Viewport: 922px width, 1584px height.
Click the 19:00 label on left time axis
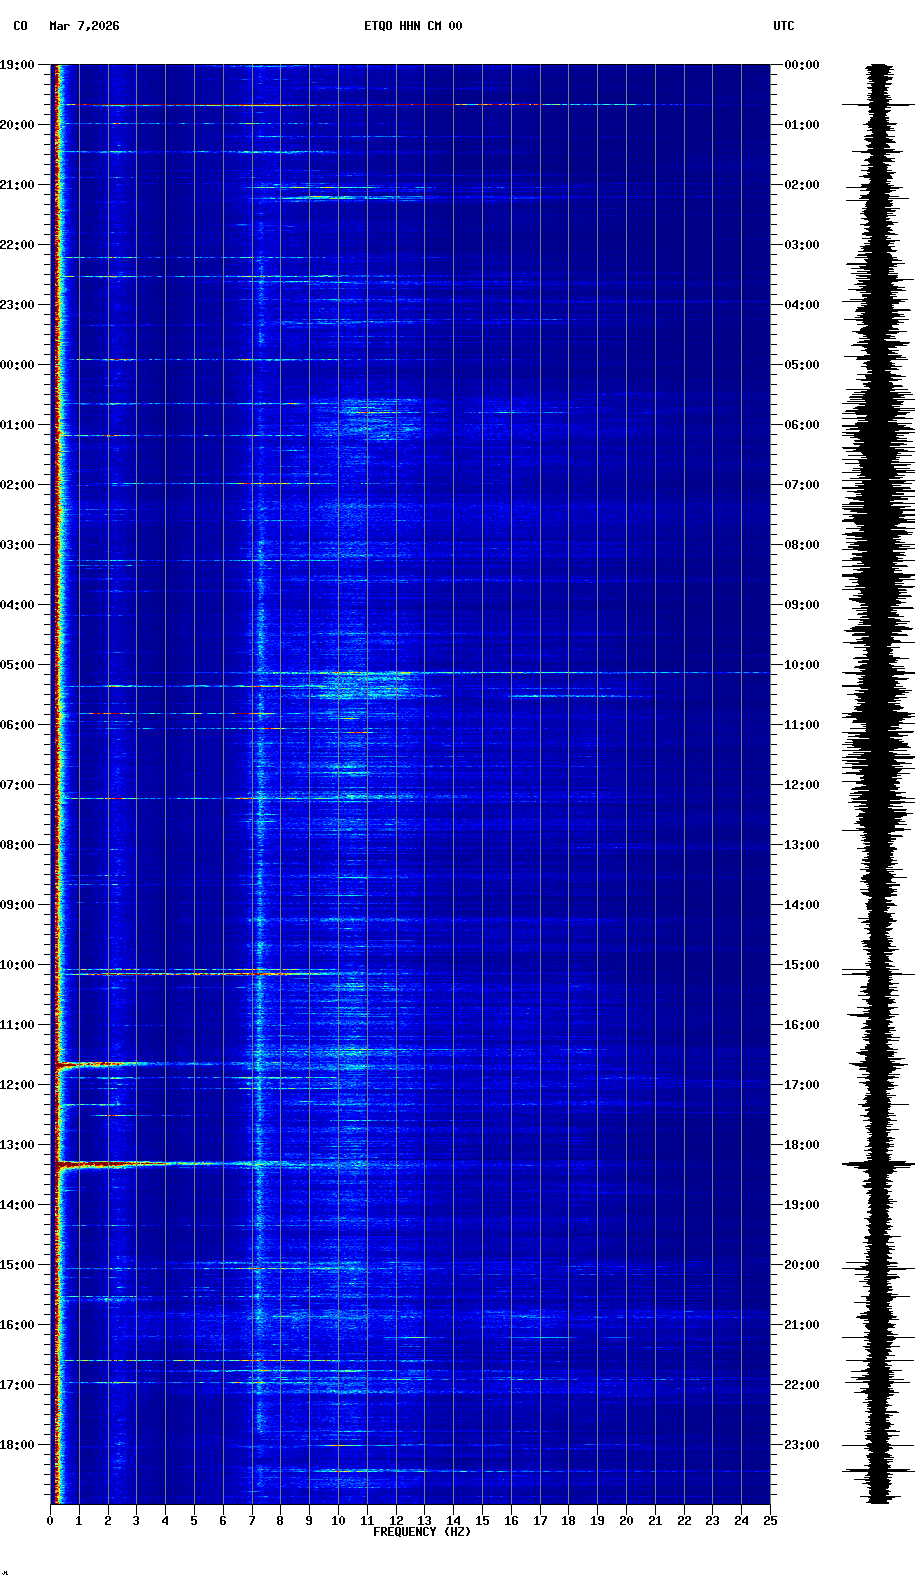point(17,65)
